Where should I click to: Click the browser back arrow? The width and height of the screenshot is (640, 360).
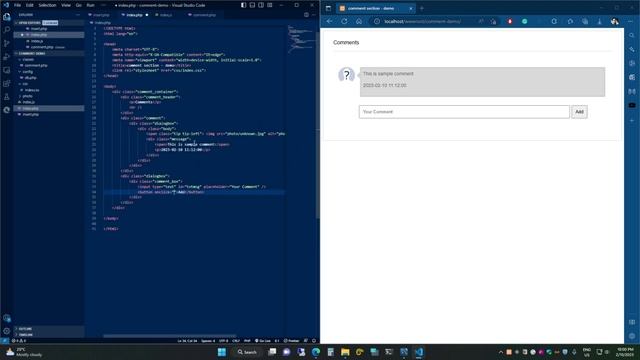330,21
